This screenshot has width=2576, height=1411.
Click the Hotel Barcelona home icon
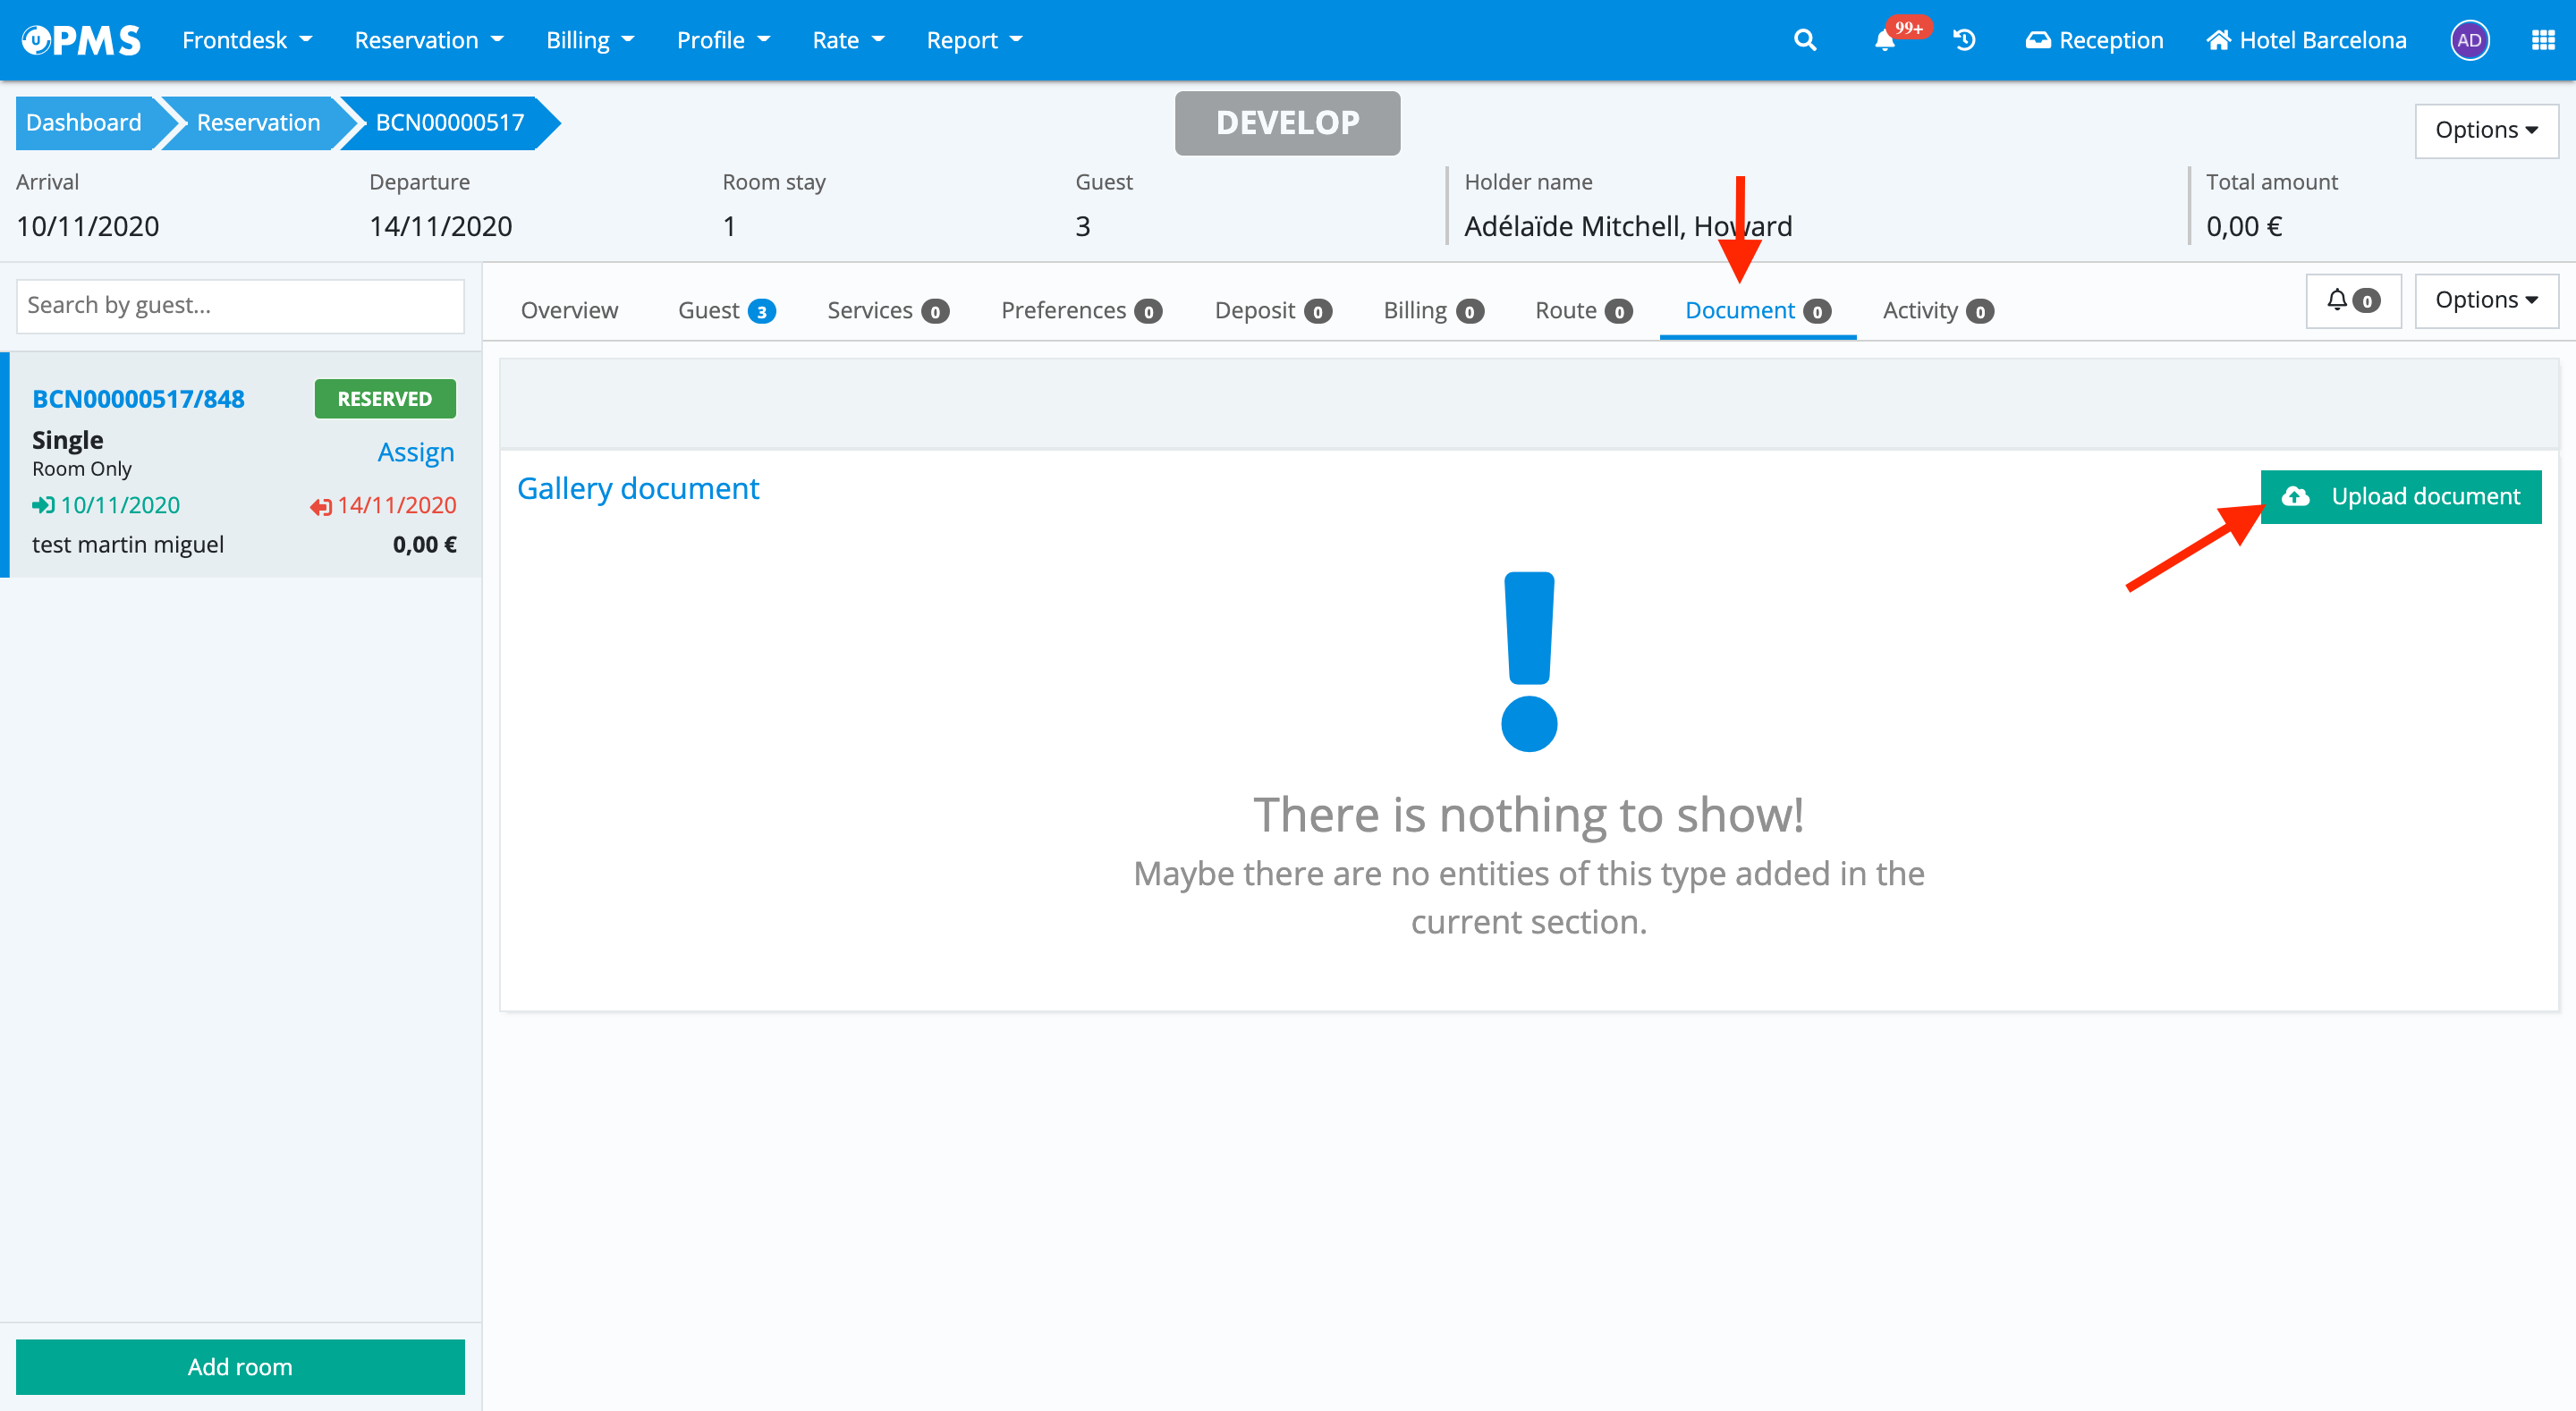point(2219,40)
